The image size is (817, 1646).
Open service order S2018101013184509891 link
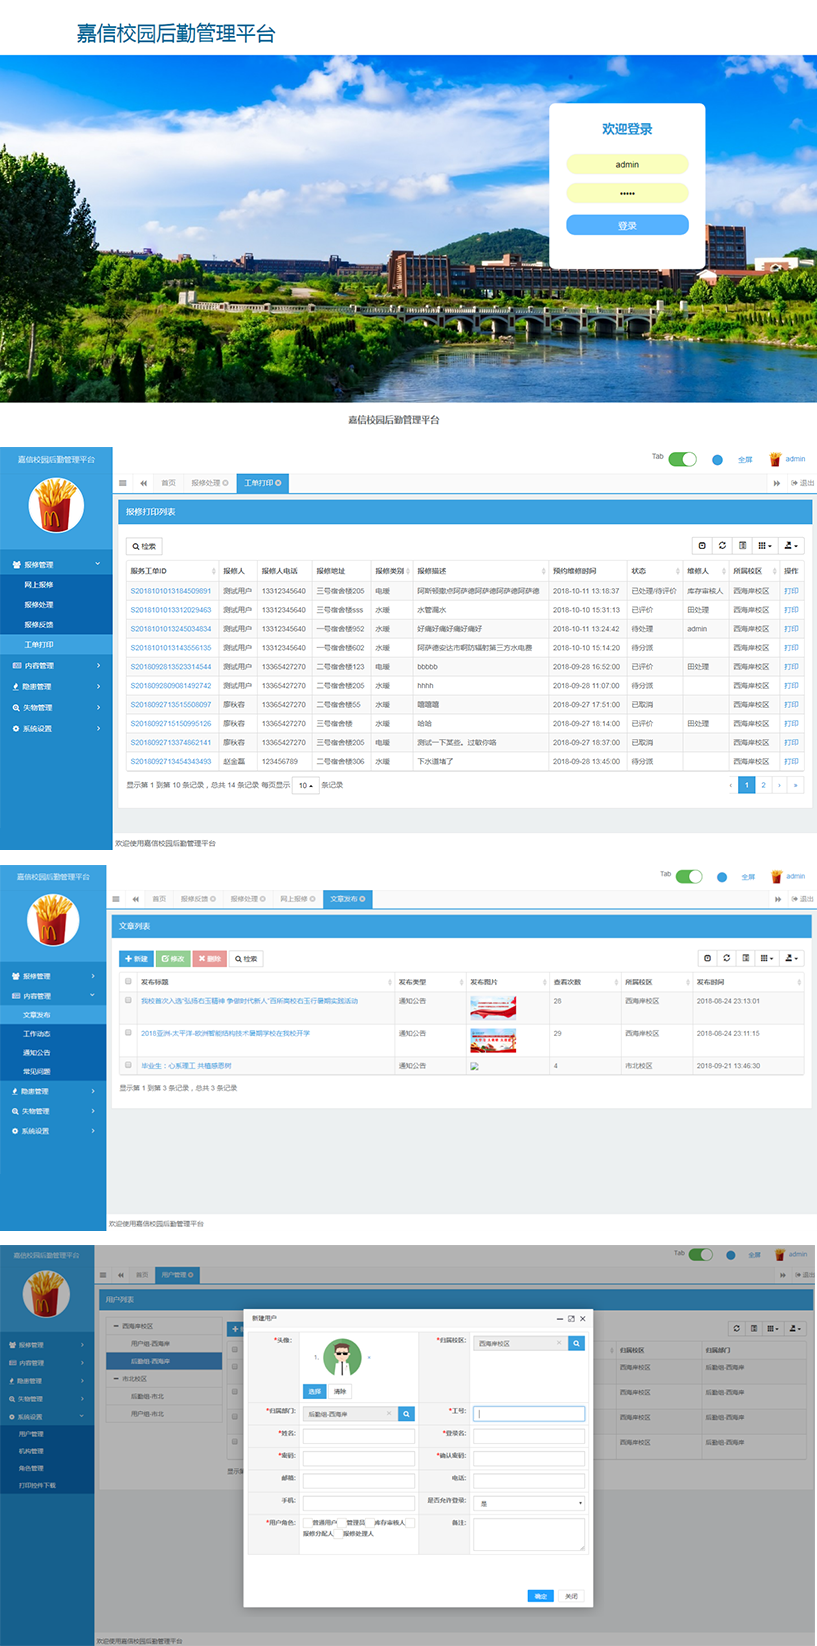tap(171, 591)
